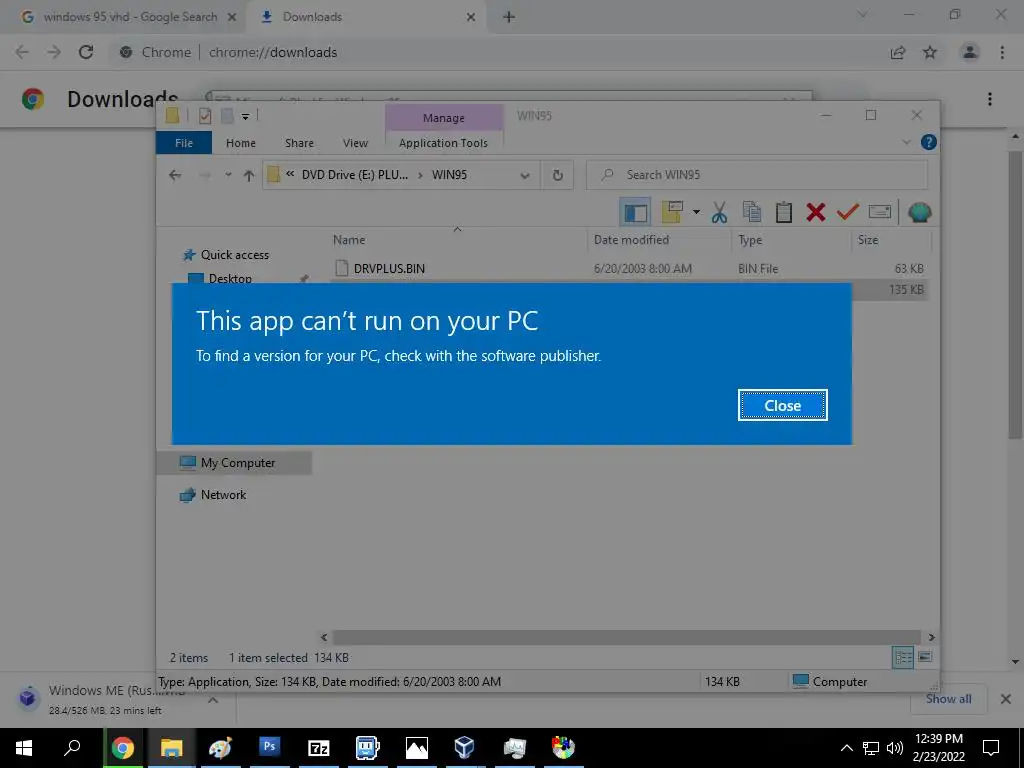Open 7-Zip from the taskbar
The width and height of the screenshot is (1024, 768).
click(319, 748)
